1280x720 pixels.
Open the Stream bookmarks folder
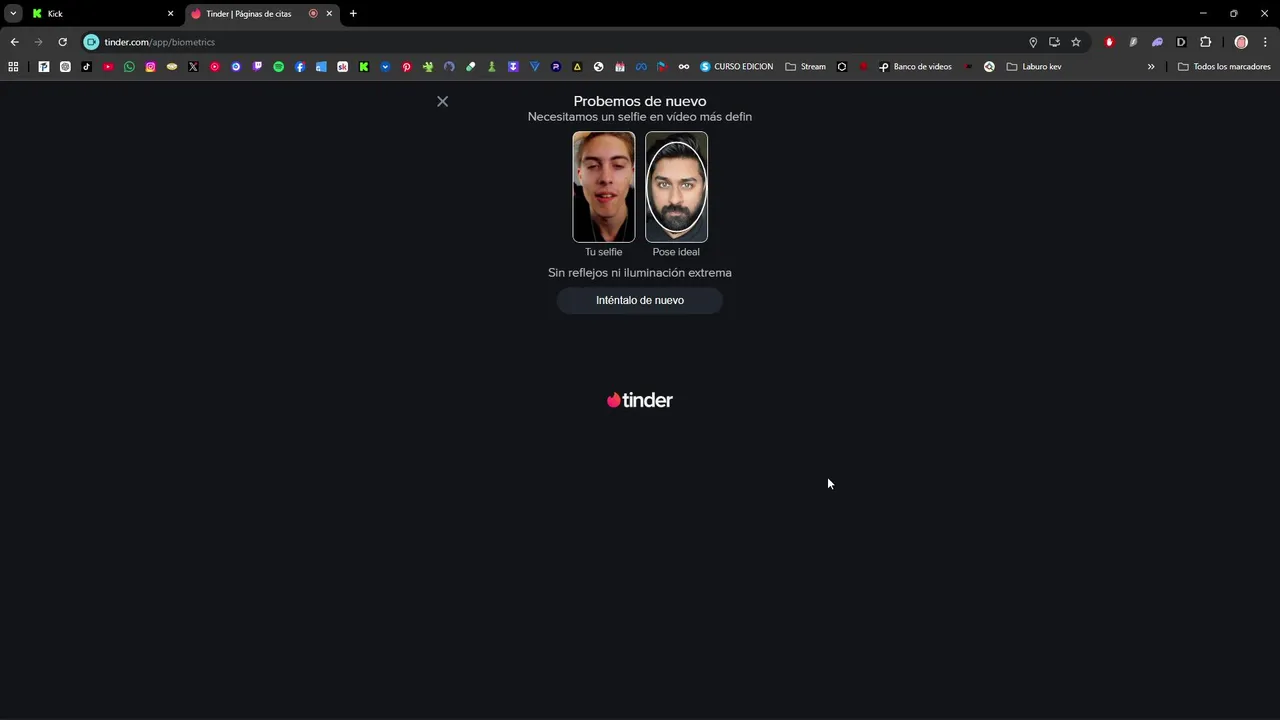coord(806,67)
